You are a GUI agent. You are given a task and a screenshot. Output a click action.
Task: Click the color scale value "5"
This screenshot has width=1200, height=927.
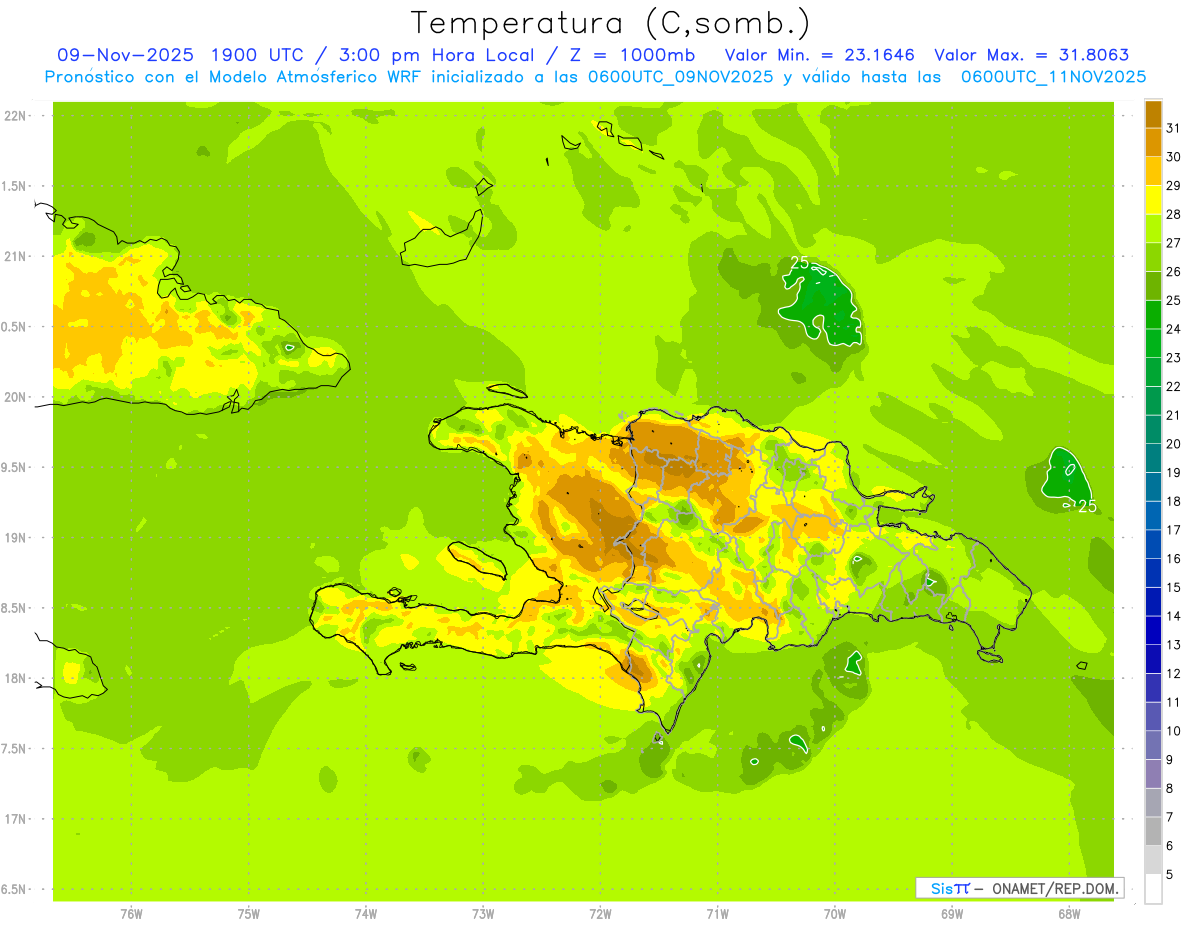[1169, 875]
